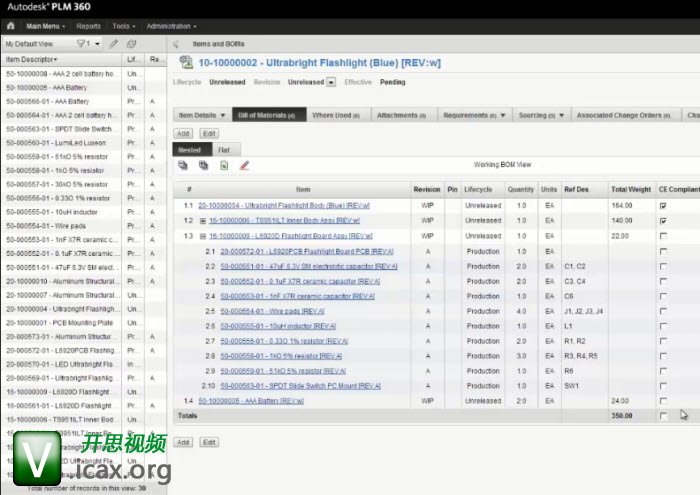Click the collapse-all BOM levels icon

click(183, 166)
